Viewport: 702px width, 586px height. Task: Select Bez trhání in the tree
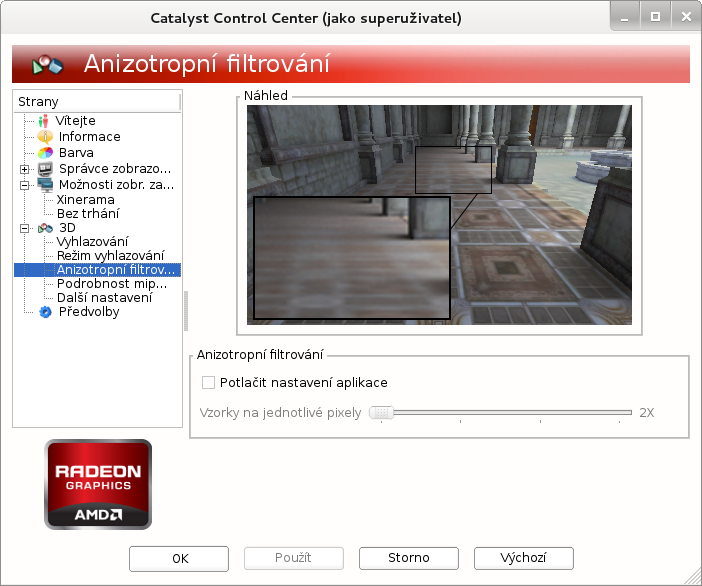click(x=88, y=214)
